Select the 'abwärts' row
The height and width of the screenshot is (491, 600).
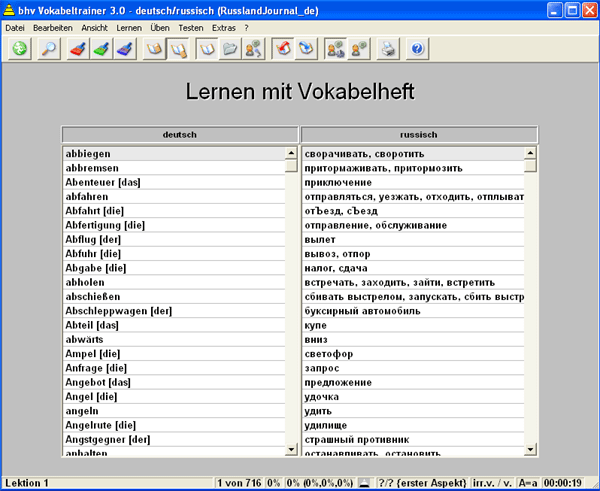click(174, 339)
